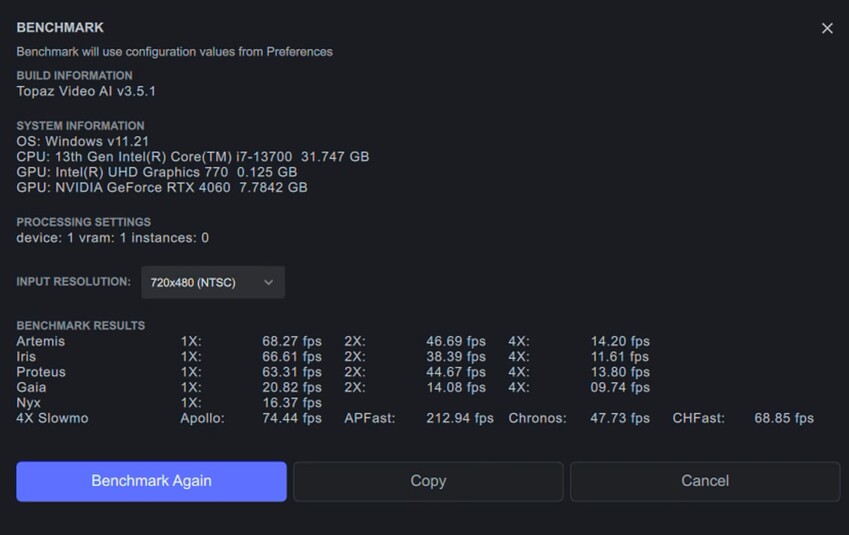Select the 'Topaz Video AI v3.5.1' build text
The image size is (849, 535).
86,91
